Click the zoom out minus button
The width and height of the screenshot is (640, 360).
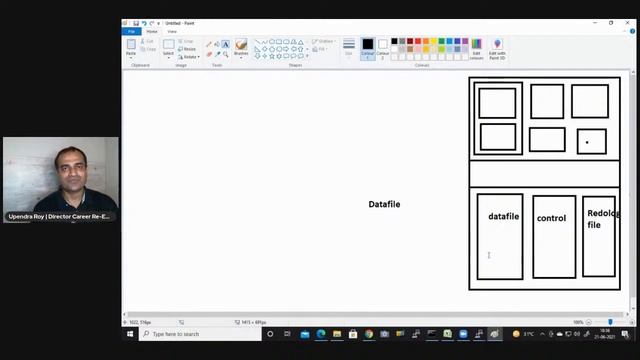click(589, 322)
